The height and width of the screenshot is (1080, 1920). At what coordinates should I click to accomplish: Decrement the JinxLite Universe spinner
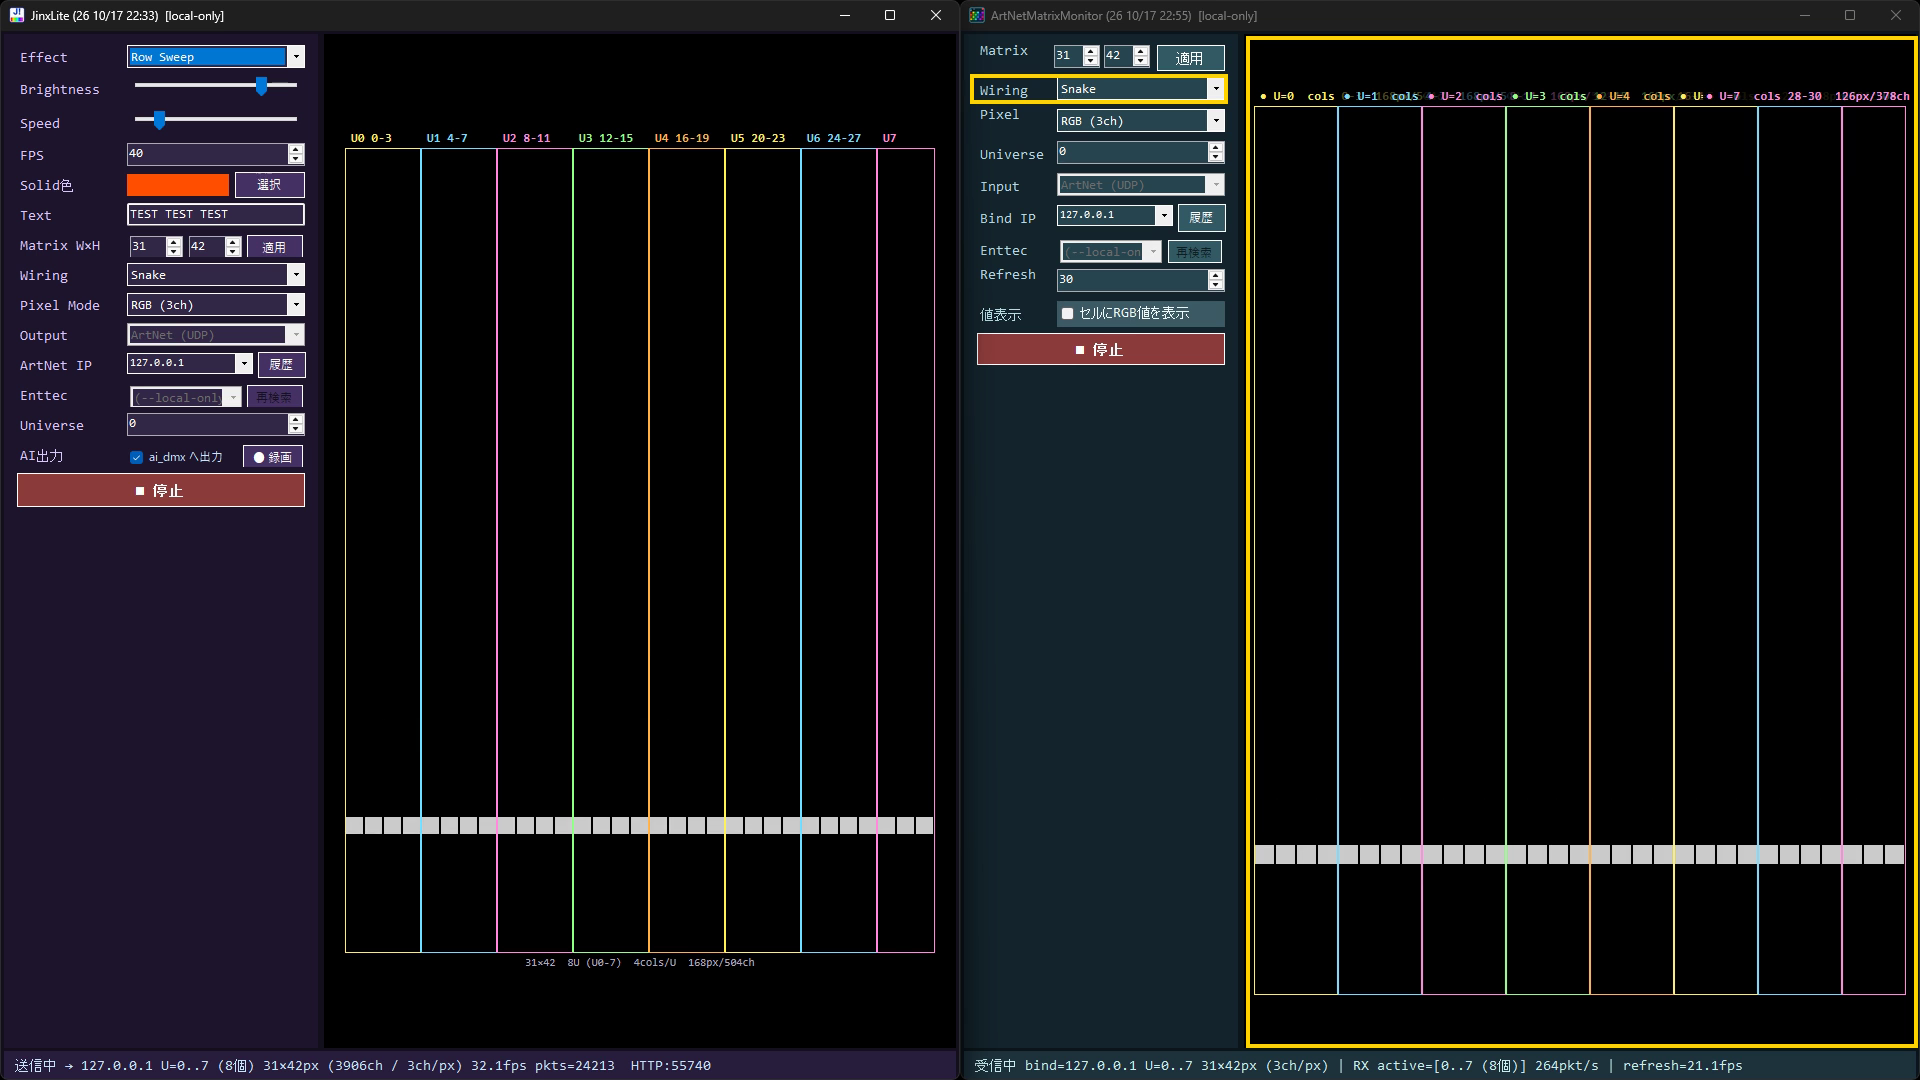pos(295,429)
